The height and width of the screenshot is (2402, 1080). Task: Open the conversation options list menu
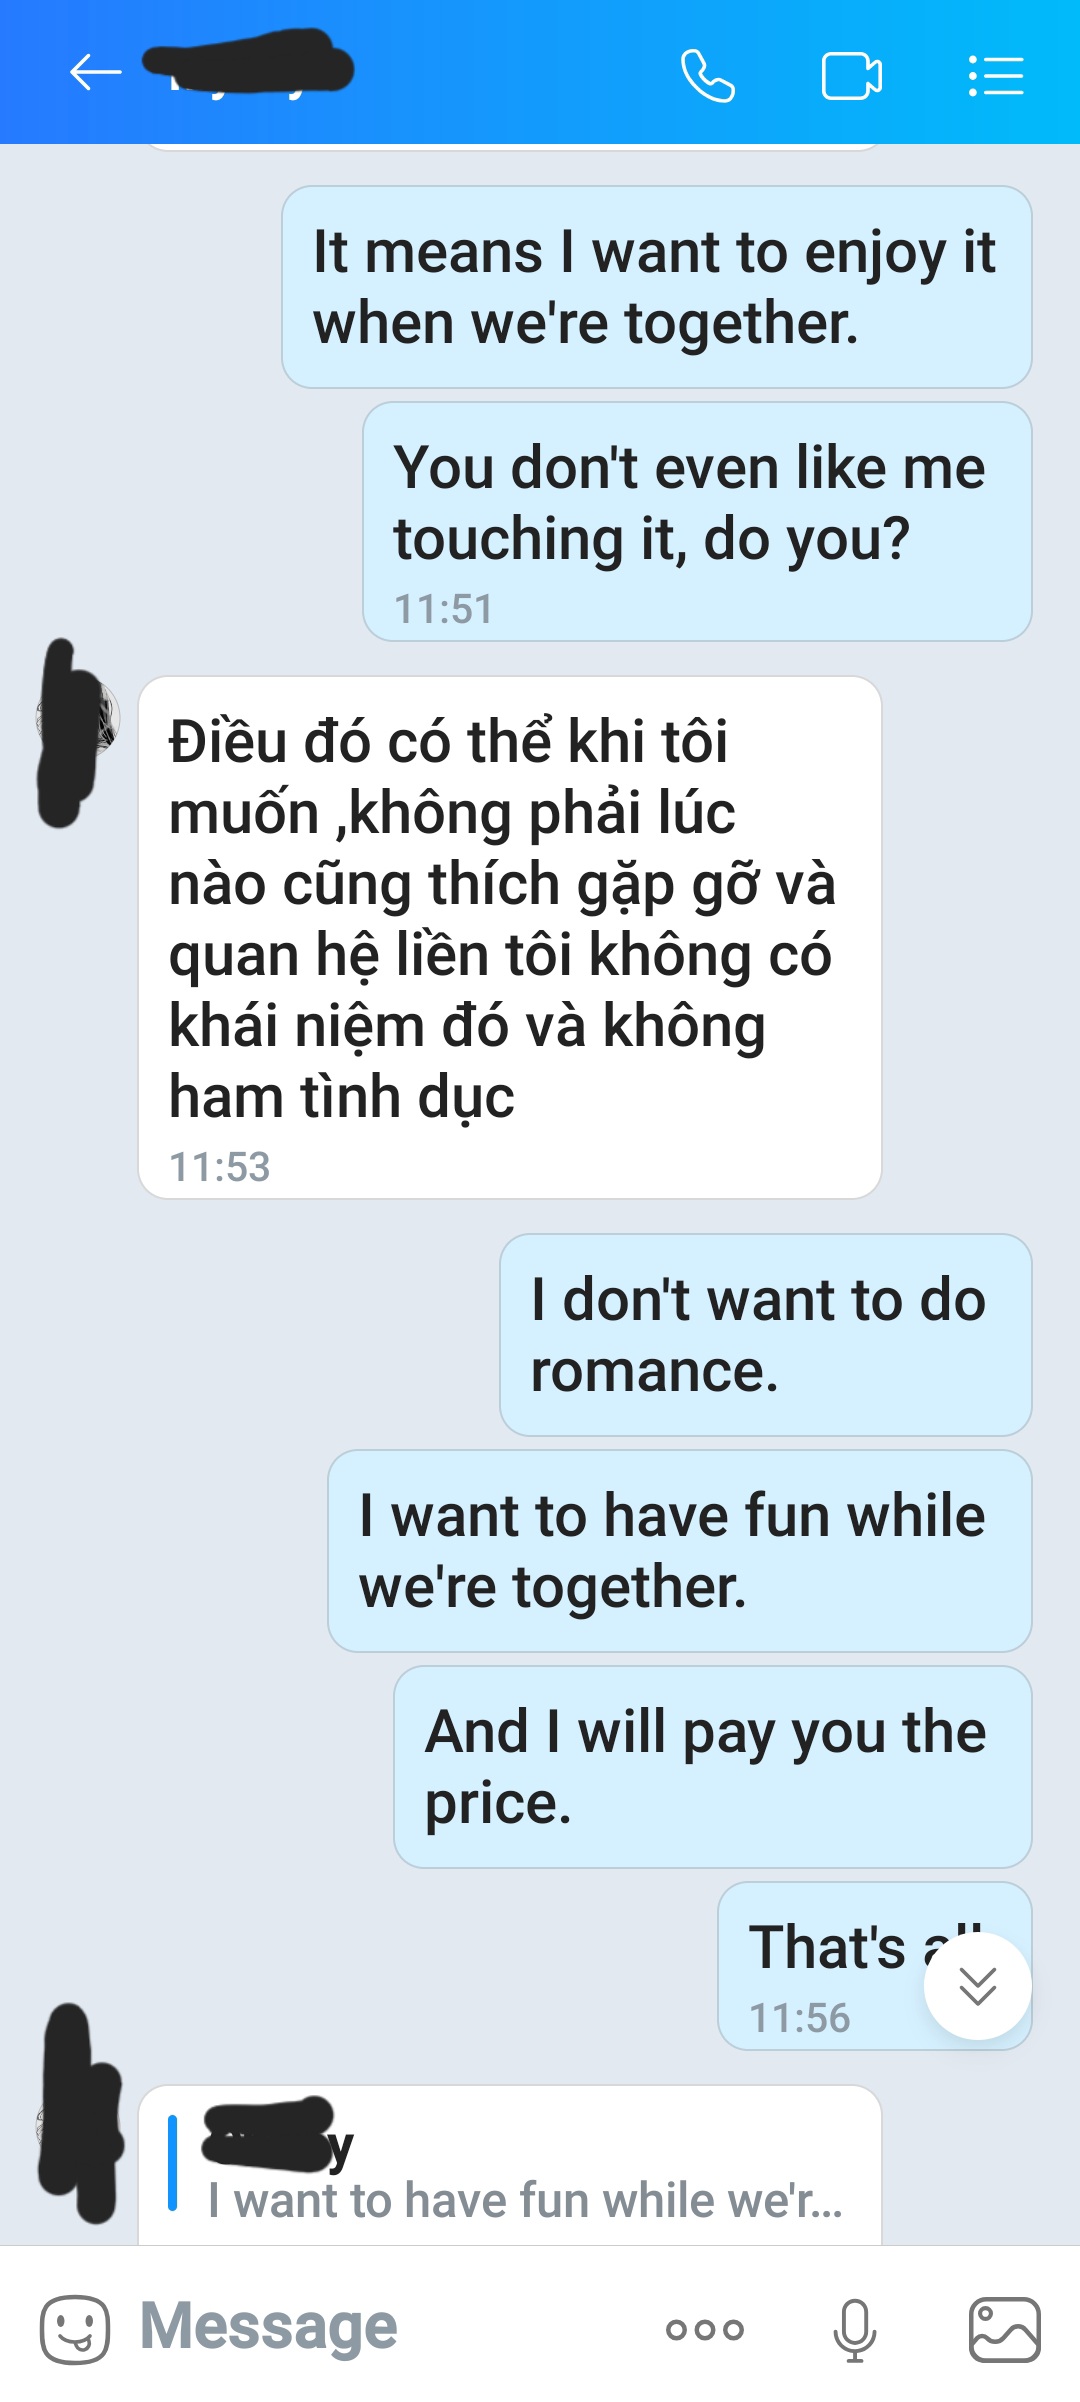(x=996, y=75)
